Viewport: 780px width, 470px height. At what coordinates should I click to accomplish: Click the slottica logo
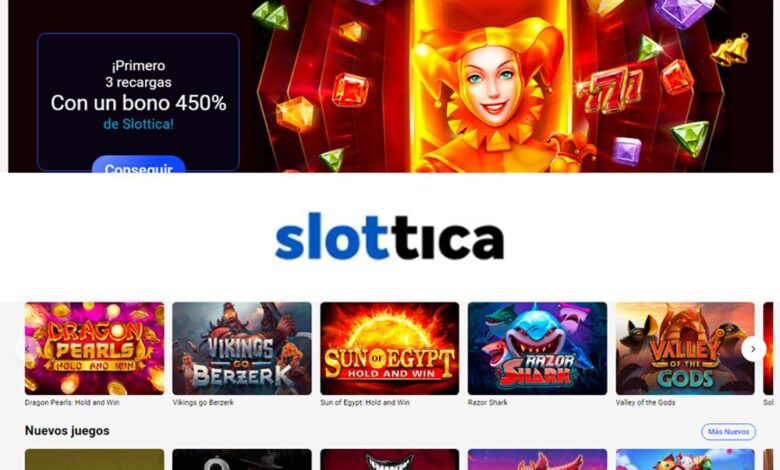[390, 236]
